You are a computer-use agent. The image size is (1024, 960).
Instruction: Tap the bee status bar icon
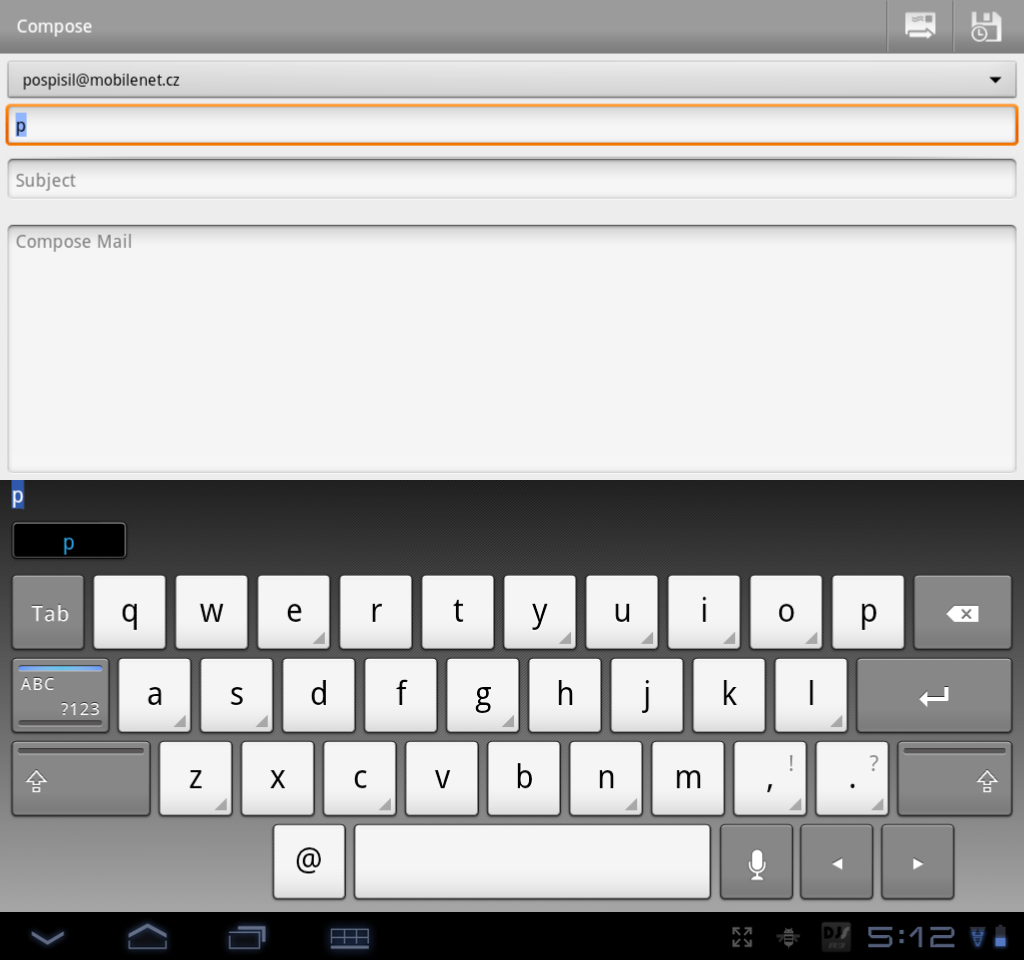click(x=787, y=938)
